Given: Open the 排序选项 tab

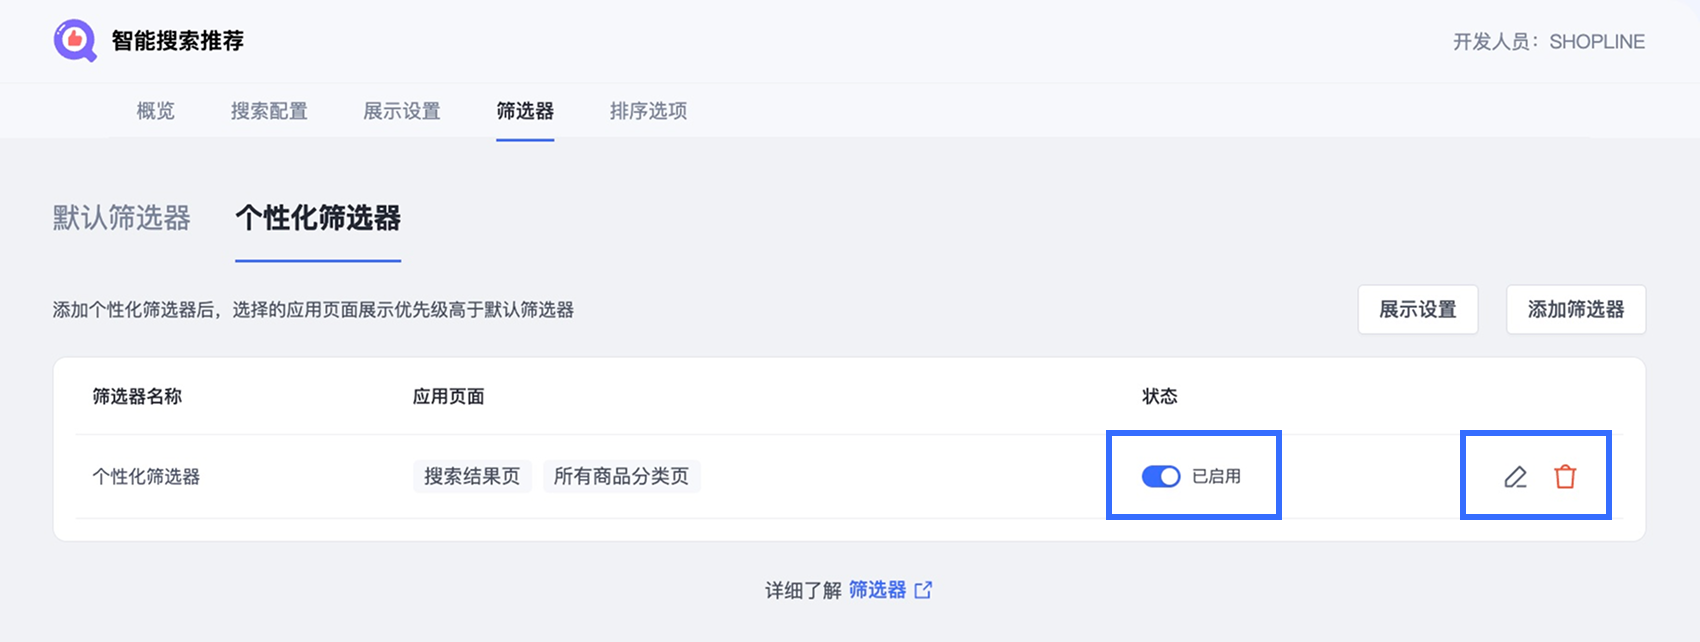Looking at the screenshot, I should [648, 111].
